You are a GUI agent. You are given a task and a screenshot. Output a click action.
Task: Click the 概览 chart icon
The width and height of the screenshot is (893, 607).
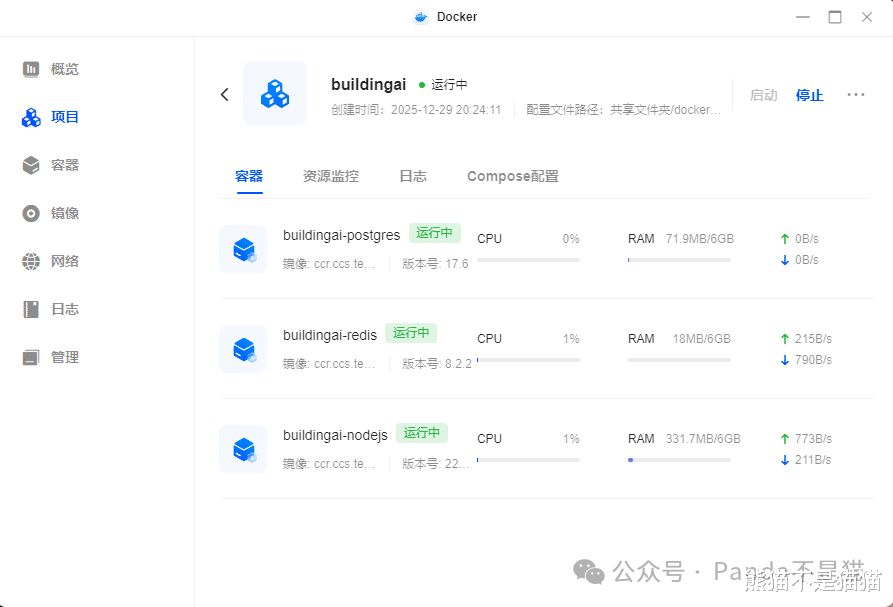click(x=31, y=69)
